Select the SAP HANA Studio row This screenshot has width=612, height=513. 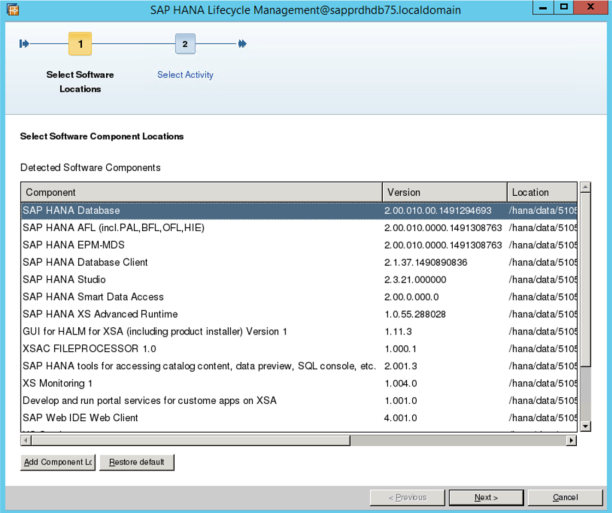click(x=299, y=280)
